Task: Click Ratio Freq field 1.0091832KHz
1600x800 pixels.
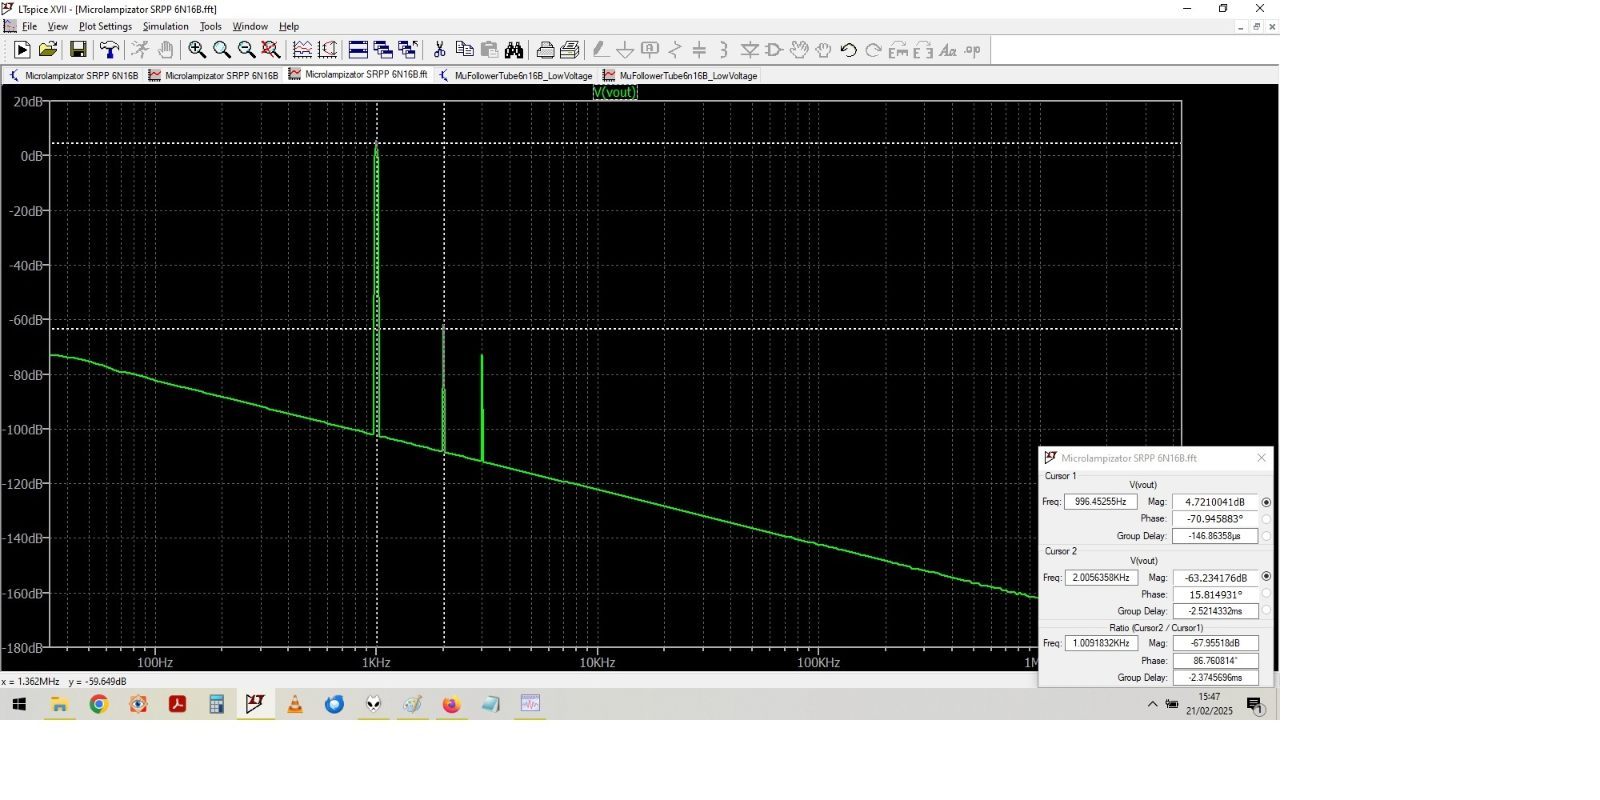Action: 1101,643
